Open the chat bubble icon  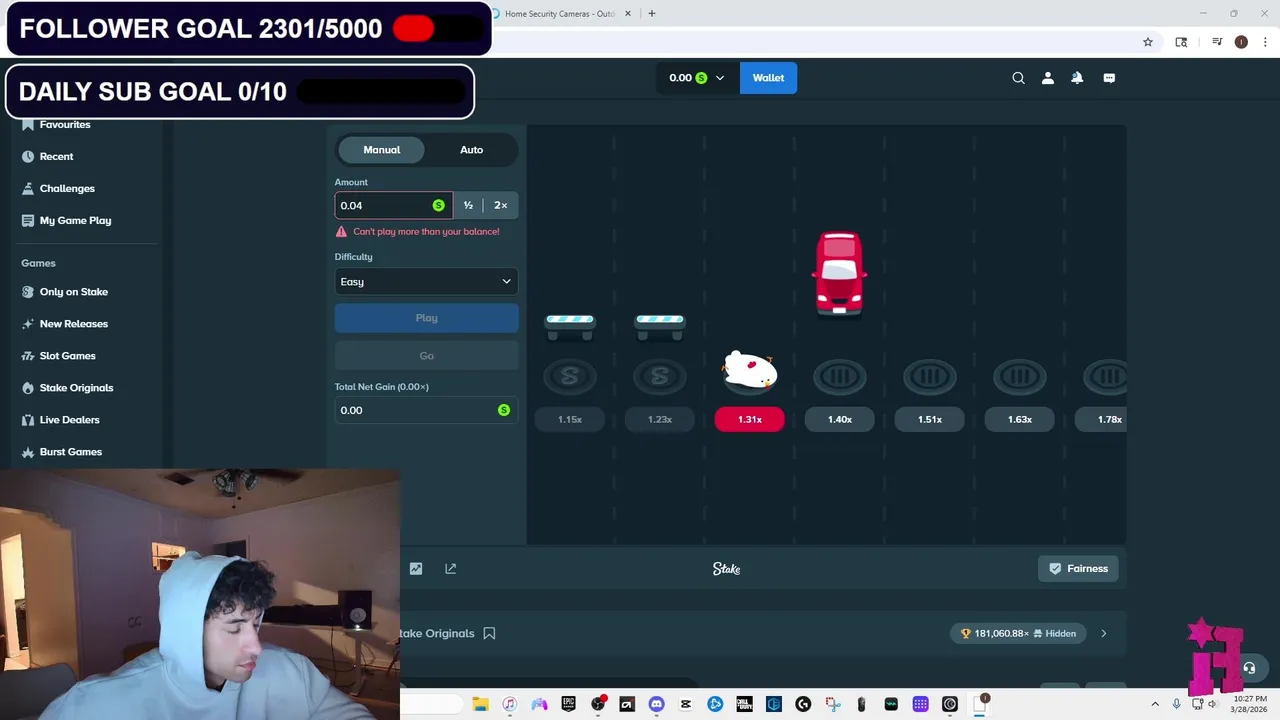click(1109, 78)
